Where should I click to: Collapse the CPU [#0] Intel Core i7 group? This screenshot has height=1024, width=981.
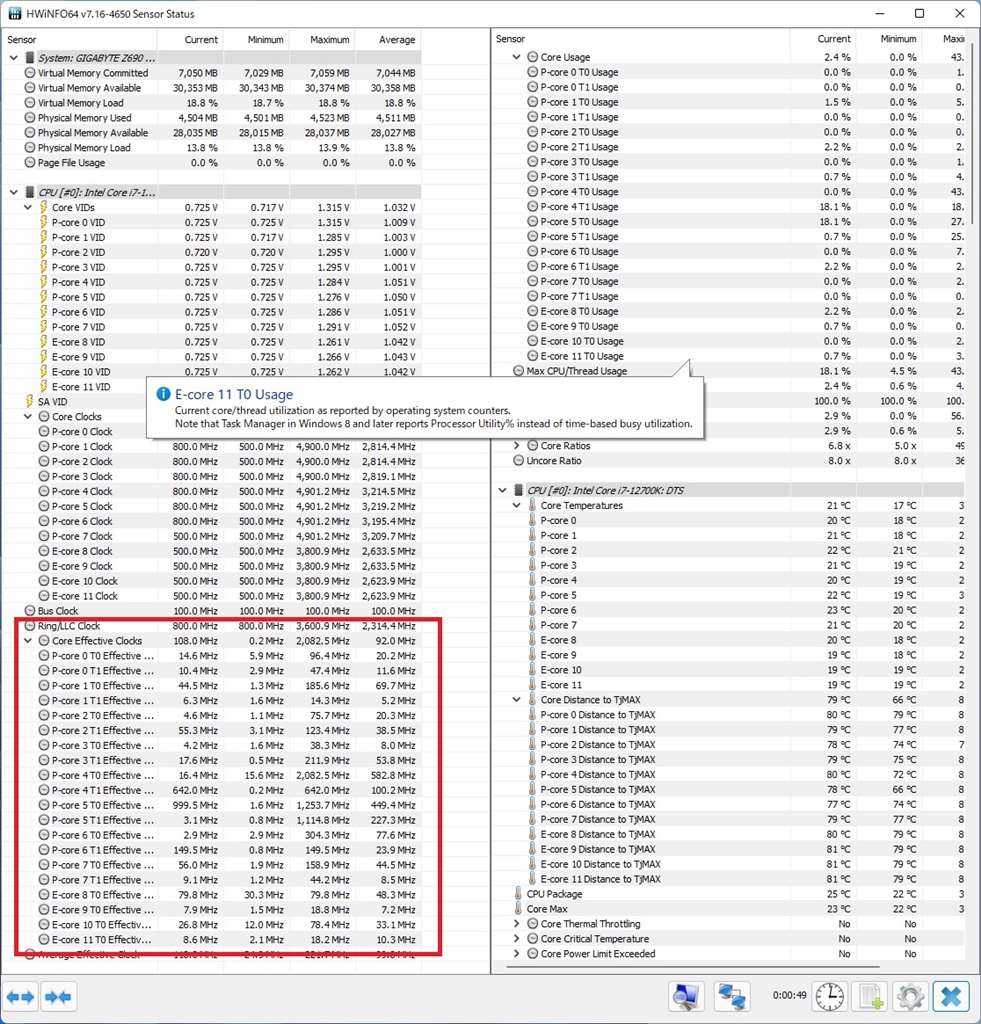click(14, 193)
